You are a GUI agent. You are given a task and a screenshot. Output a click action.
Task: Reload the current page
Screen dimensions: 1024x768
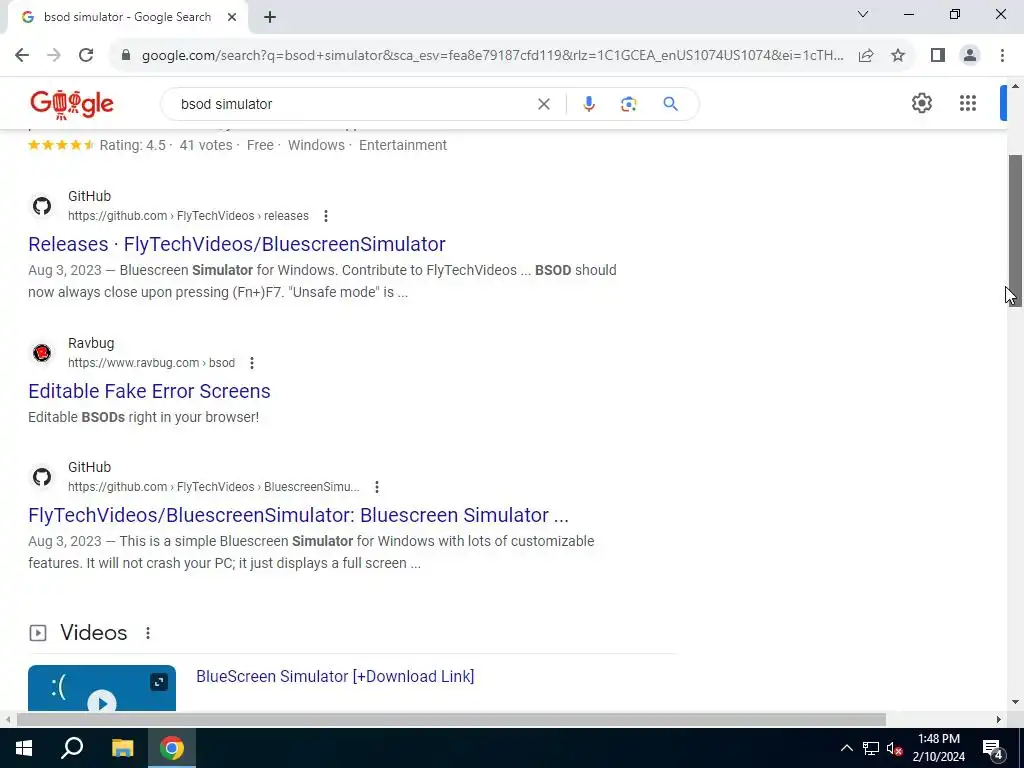coord(86,55)
